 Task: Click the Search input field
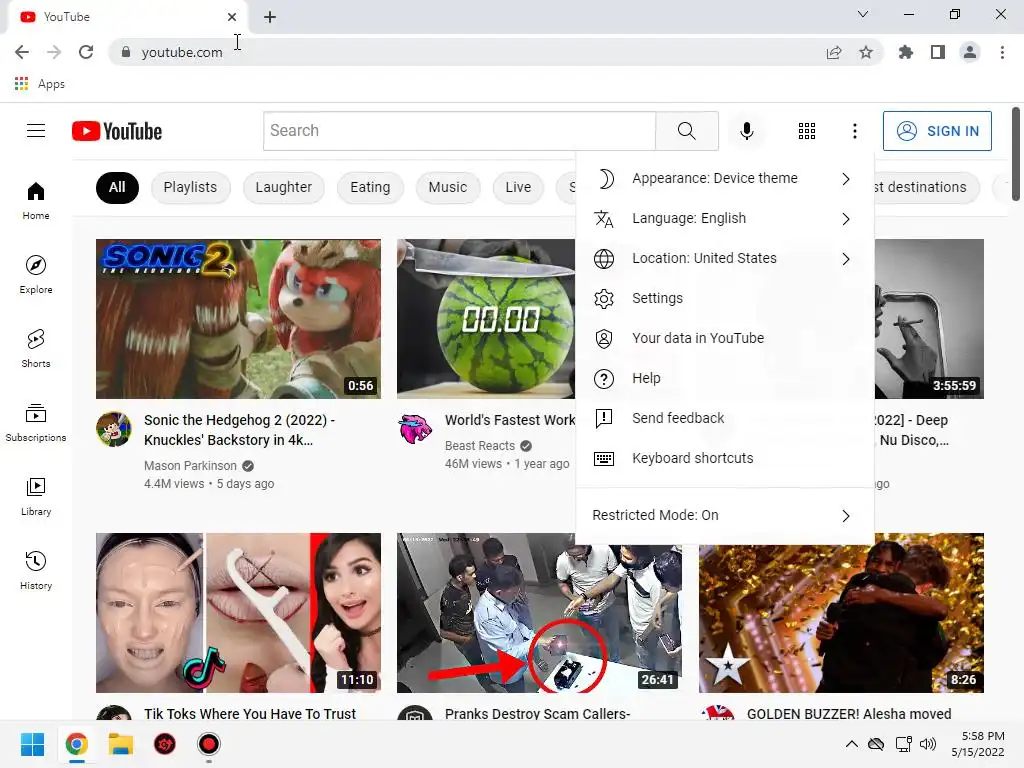459,131
